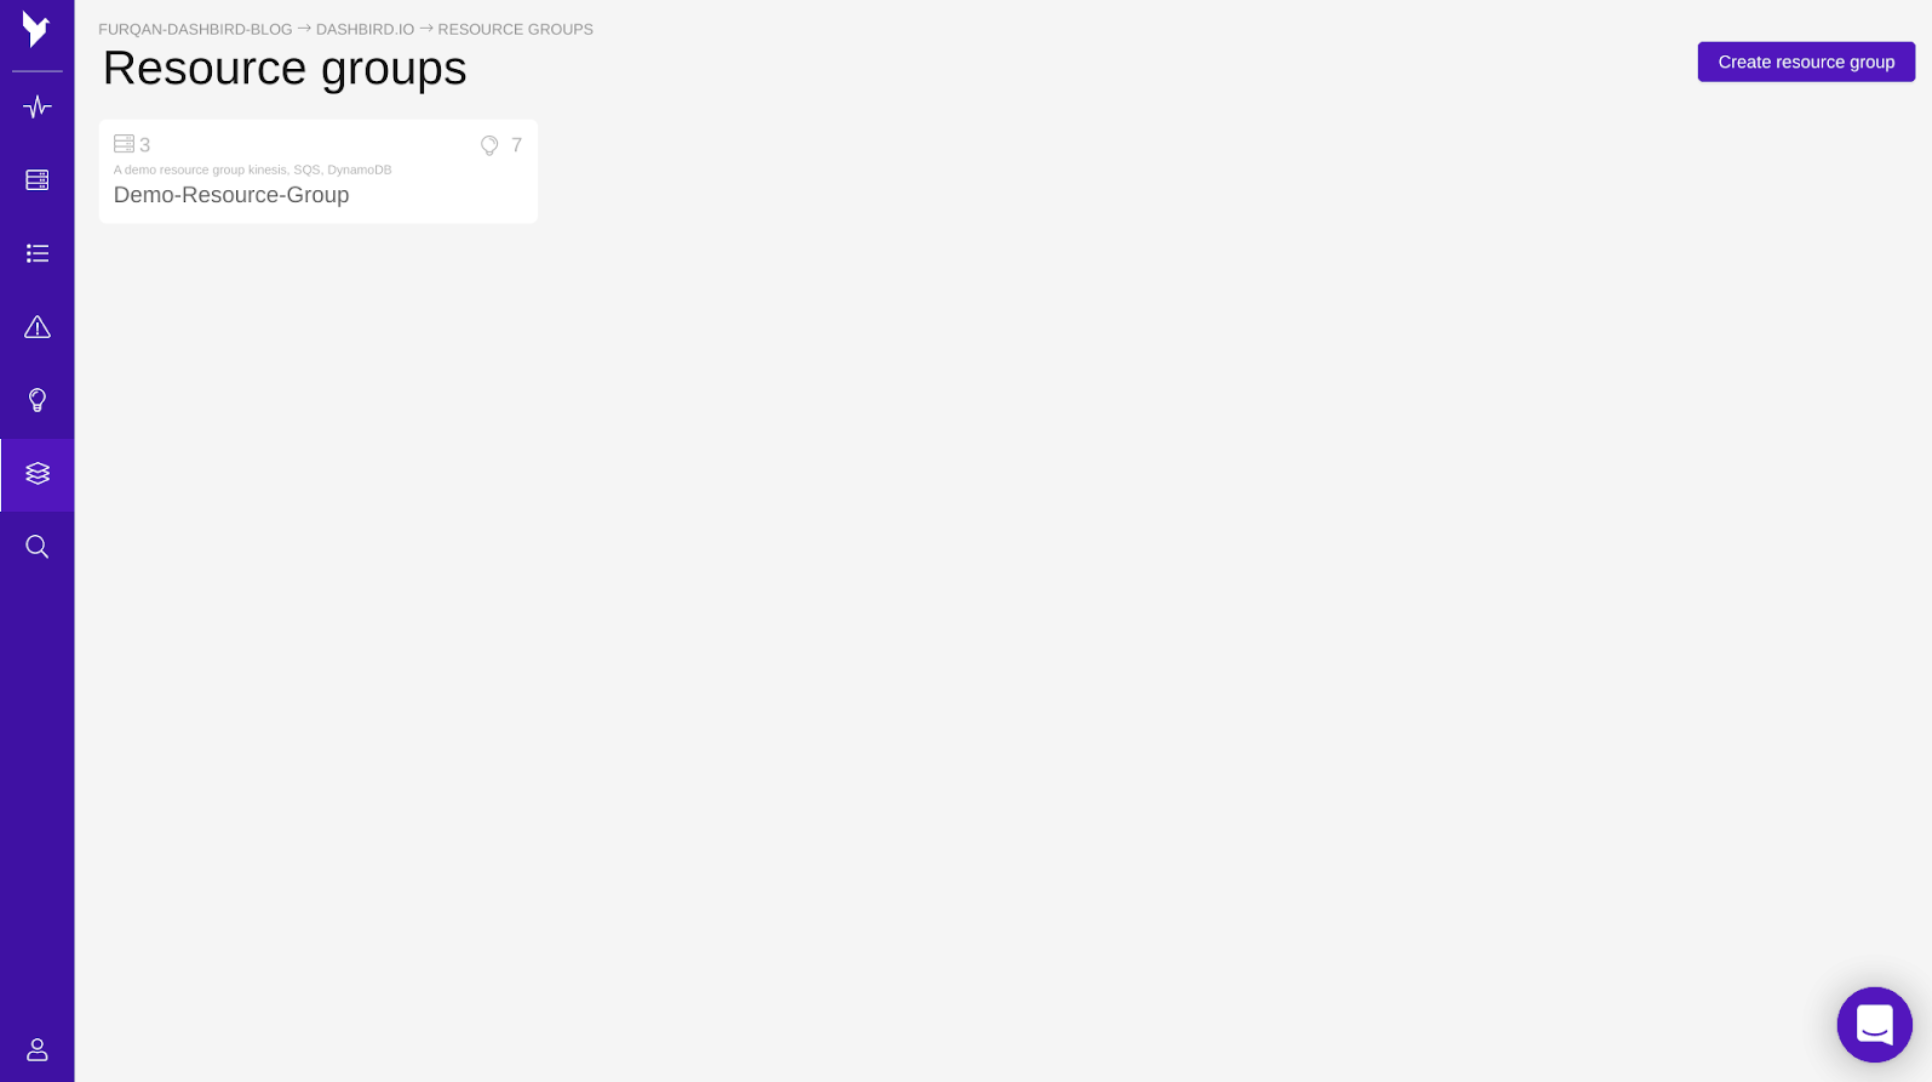Click the alert bell icon on resource card
The width and height of the screenshot is (1932, 1082).
pyautogui.click(x=488, y=143)
